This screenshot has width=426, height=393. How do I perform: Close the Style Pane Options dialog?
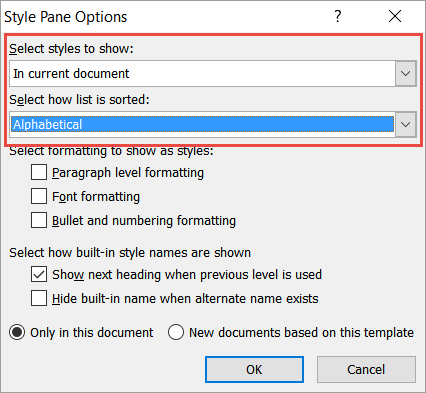click(395, 16)
